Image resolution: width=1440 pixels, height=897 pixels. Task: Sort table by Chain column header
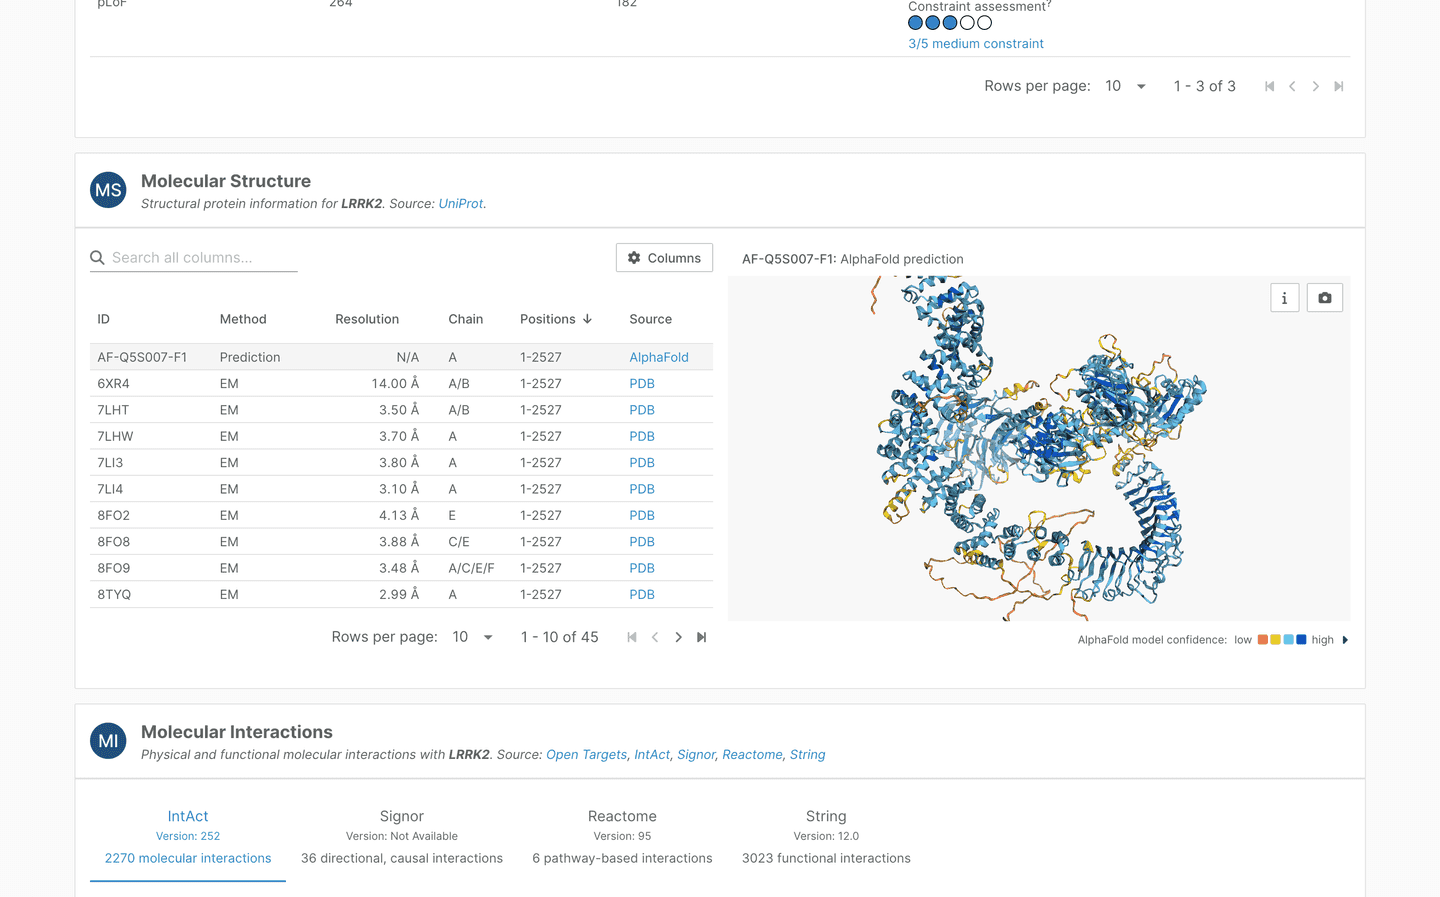pos(465,319)
